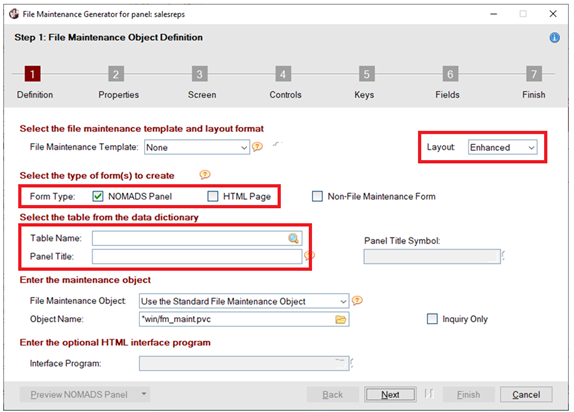Show help bubble beside File Maintenance Template
Screen dimensions: 574x412
(257, 147)
